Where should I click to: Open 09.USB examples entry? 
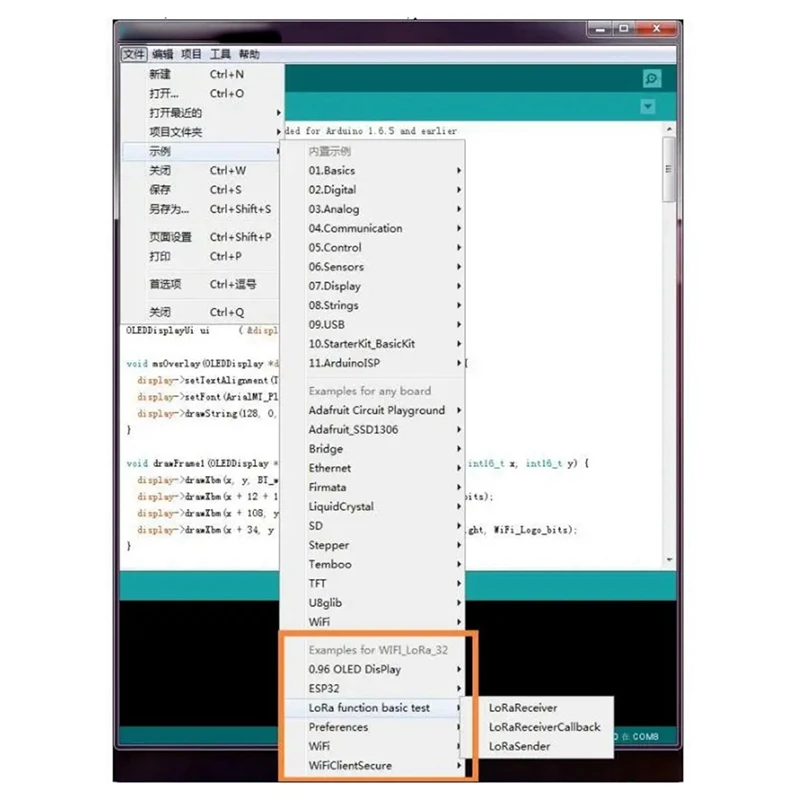point(373,324)
